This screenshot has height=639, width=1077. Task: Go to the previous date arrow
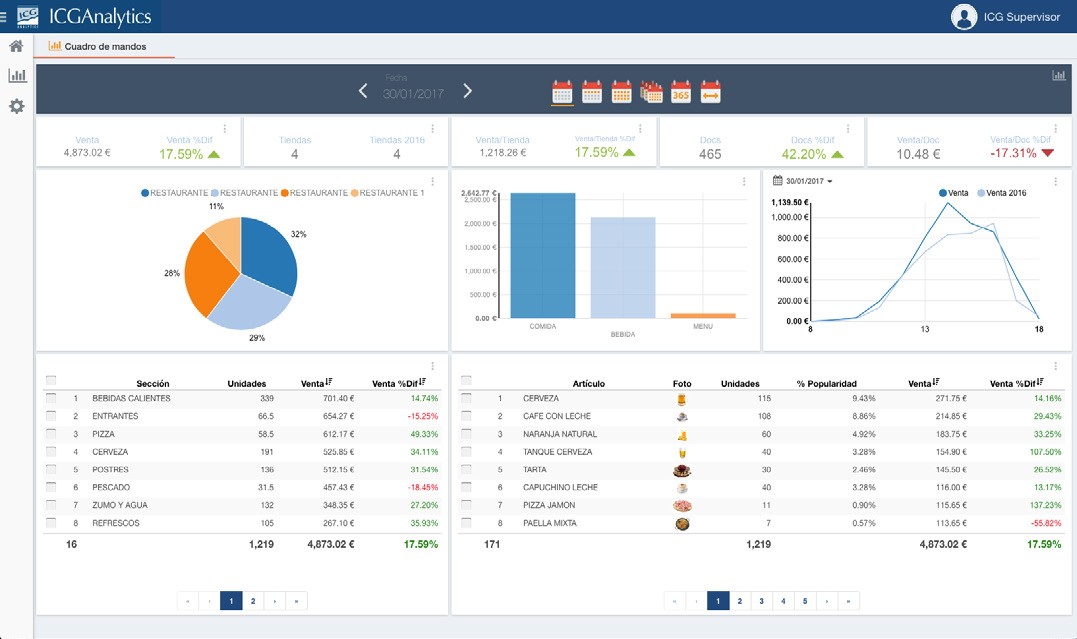[x=363, y=92]
